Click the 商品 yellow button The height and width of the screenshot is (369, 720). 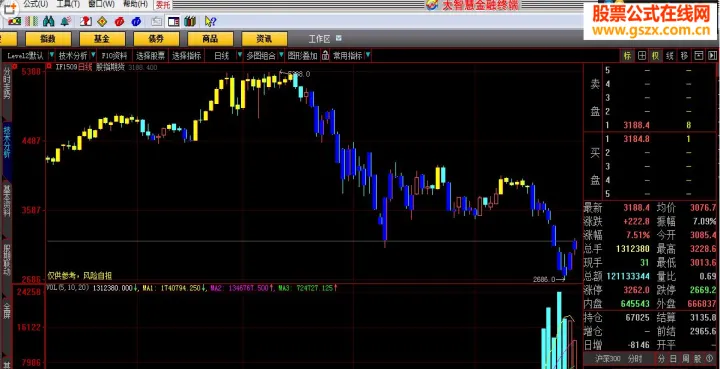(210, 39)
